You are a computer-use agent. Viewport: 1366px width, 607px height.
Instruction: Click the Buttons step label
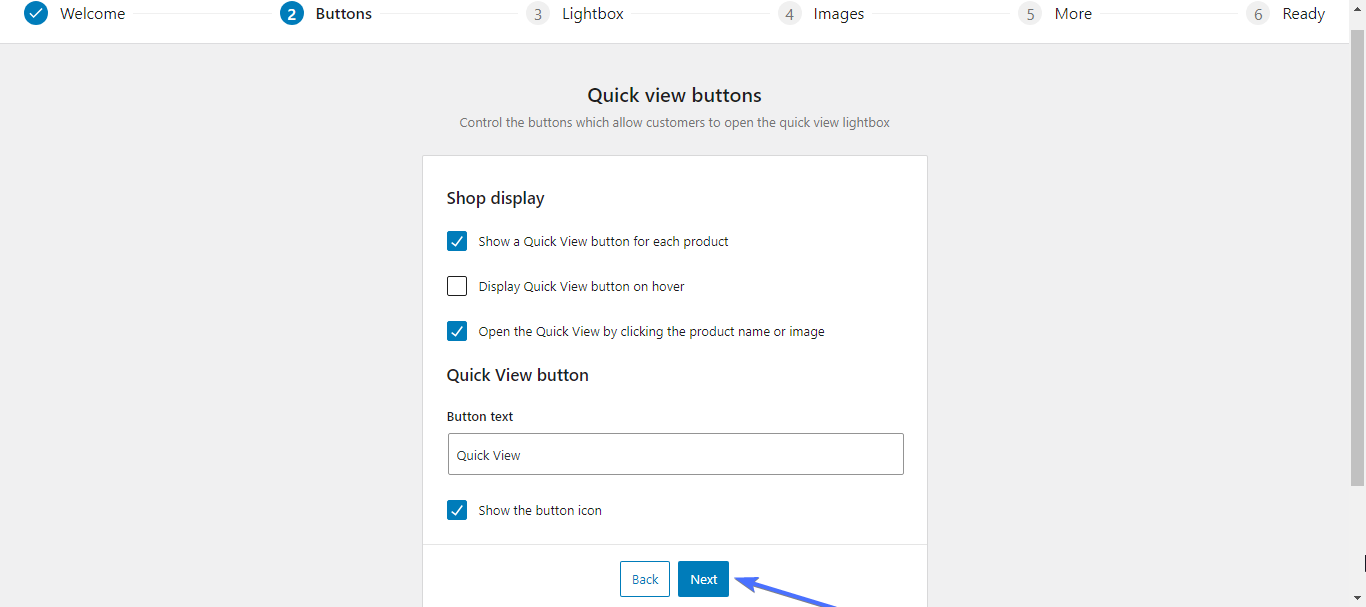343,14
